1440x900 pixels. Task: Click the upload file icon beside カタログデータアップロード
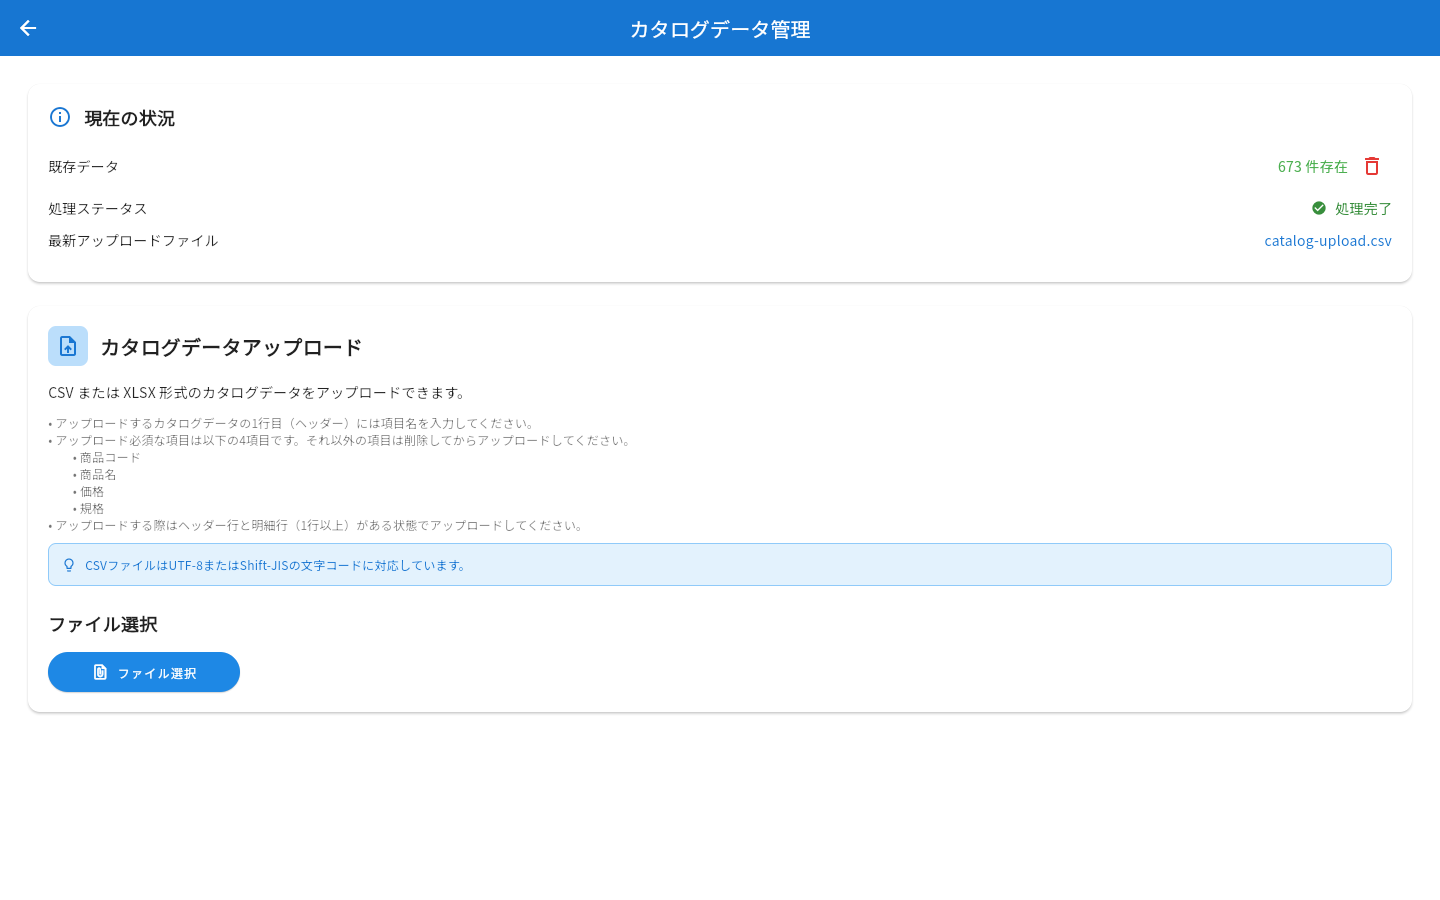68,346
